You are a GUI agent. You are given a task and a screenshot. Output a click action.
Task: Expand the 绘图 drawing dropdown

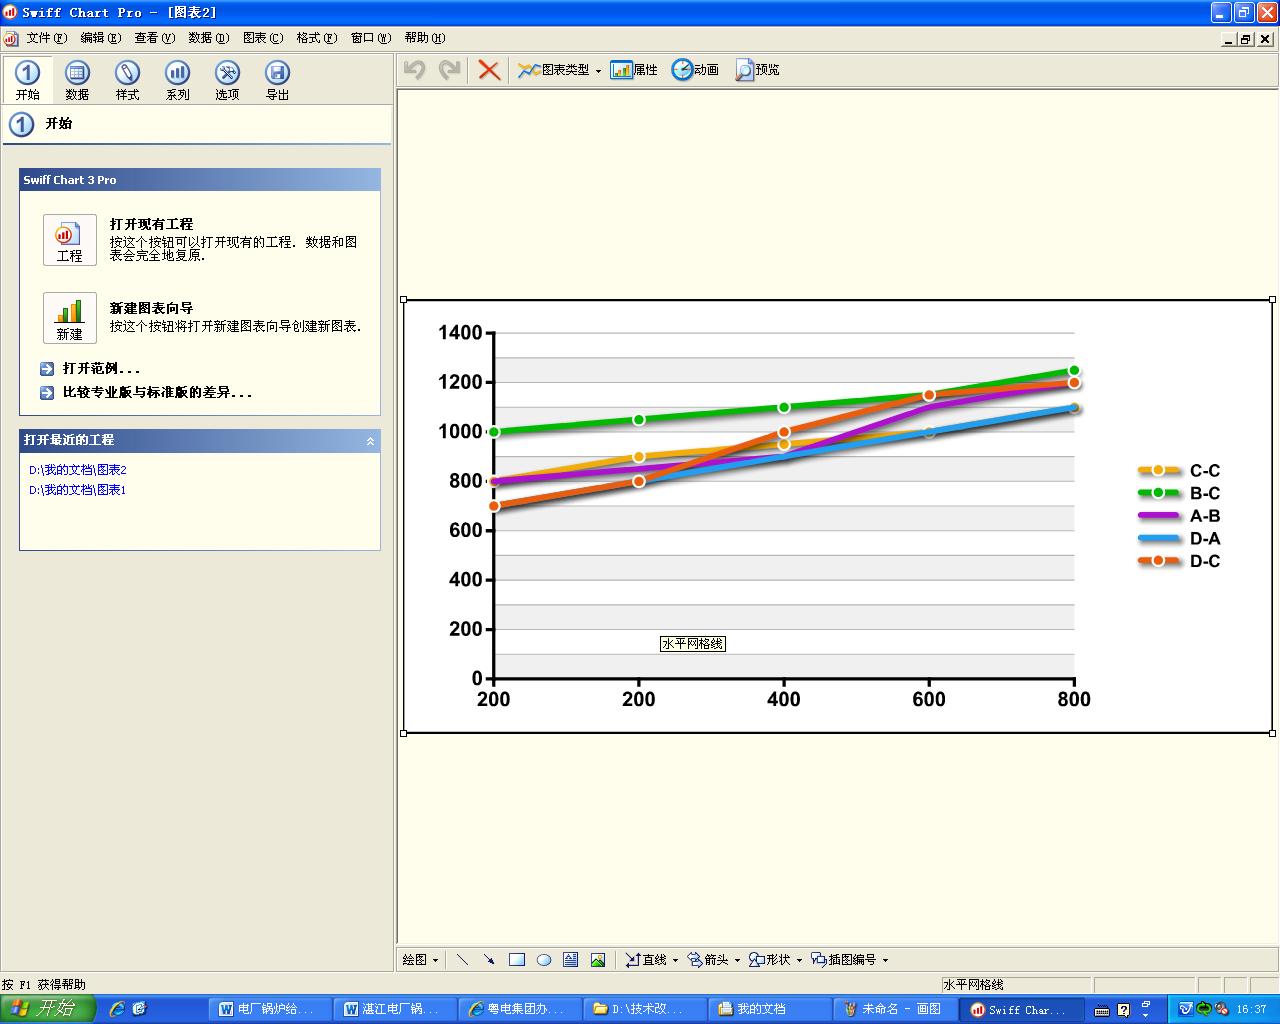(x=421, y=960)
